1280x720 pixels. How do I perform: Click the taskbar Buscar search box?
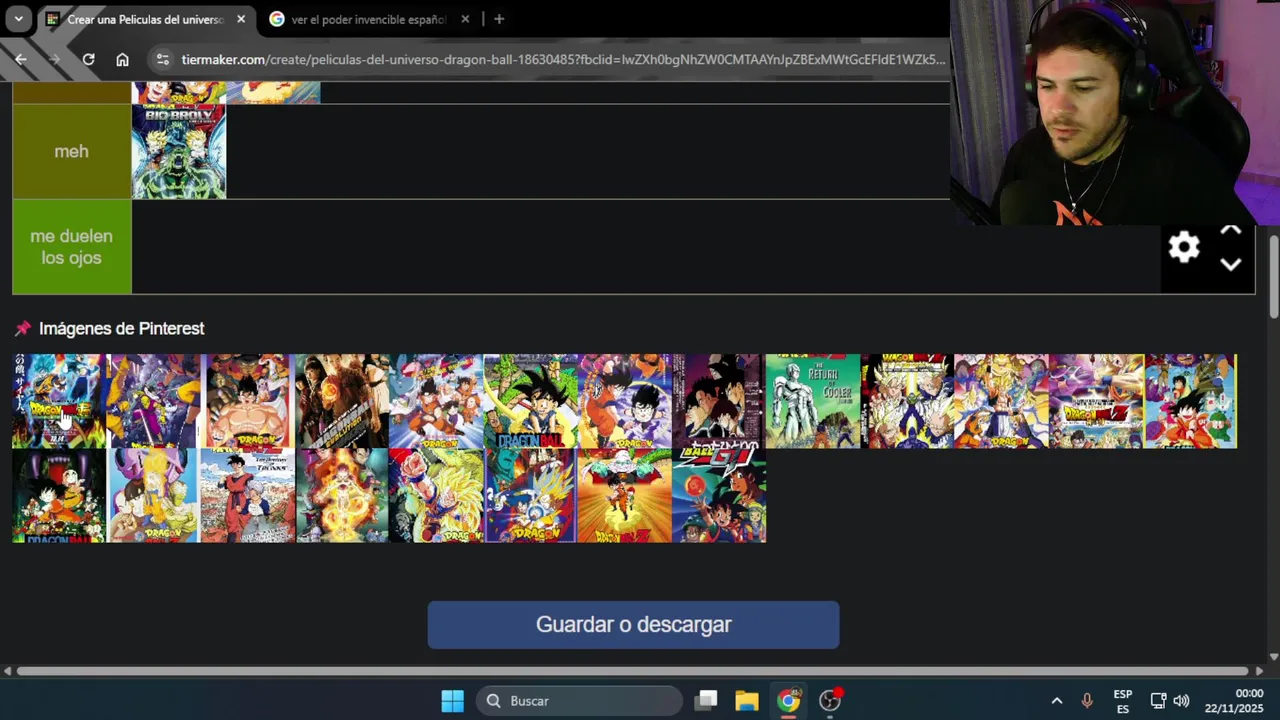580,701
